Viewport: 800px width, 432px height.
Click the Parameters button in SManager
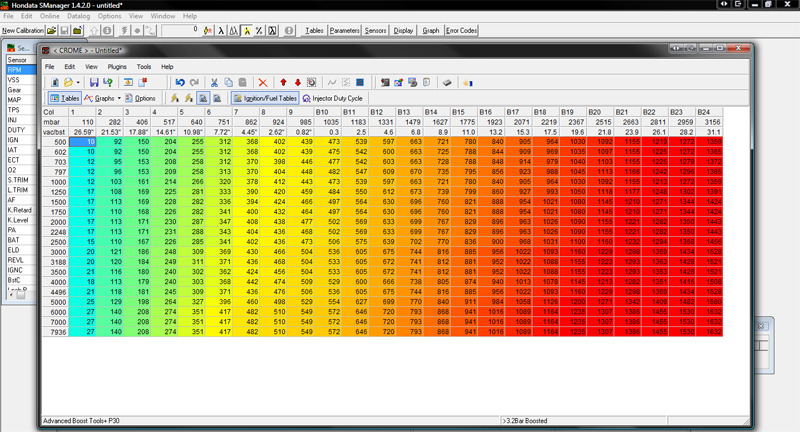344,31
